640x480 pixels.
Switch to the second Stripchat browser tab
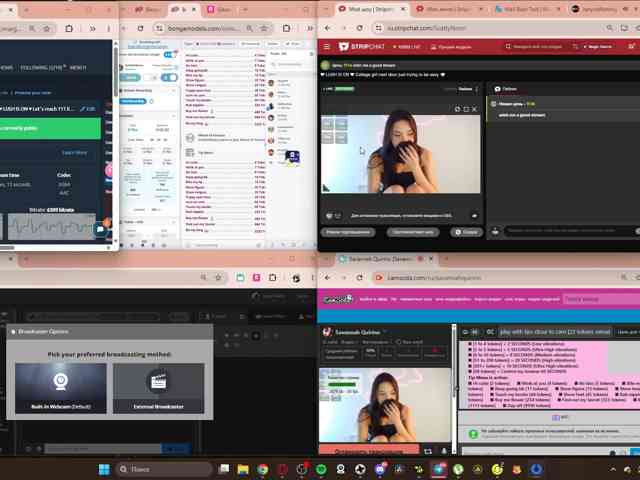click(x=450, y=9)
